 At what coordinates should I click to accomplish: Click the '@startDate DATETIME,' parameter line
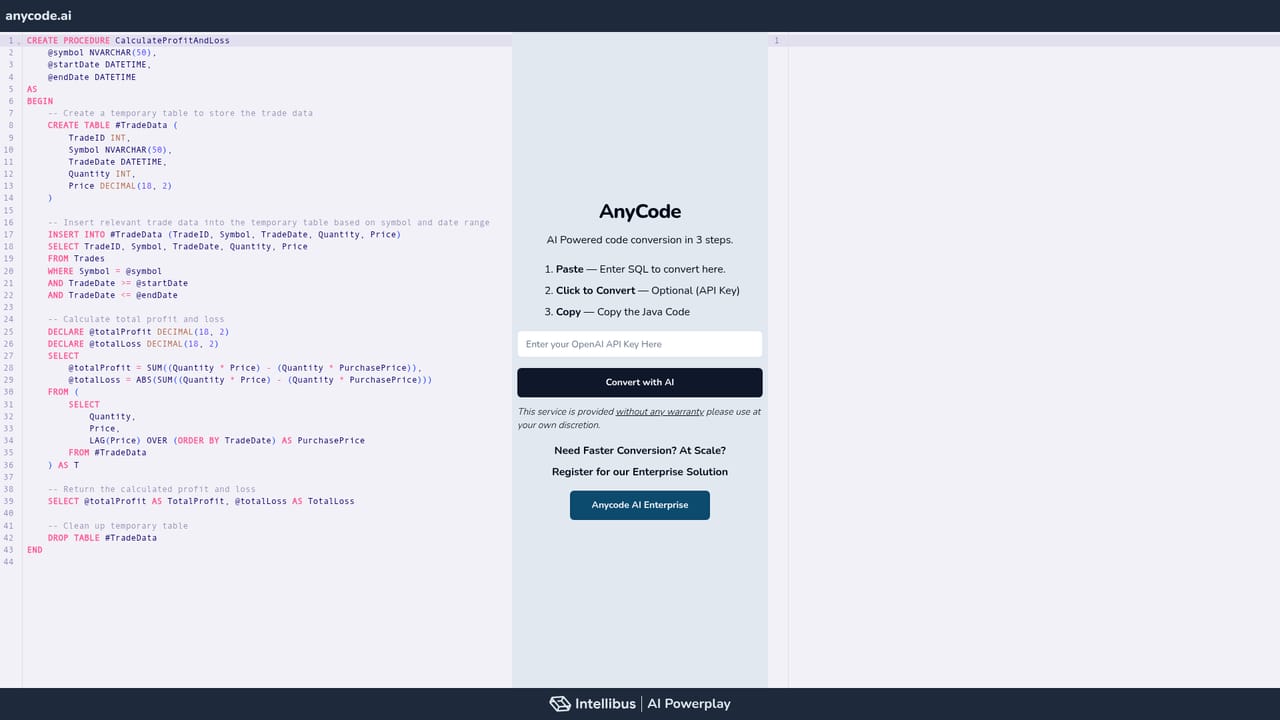99,65
